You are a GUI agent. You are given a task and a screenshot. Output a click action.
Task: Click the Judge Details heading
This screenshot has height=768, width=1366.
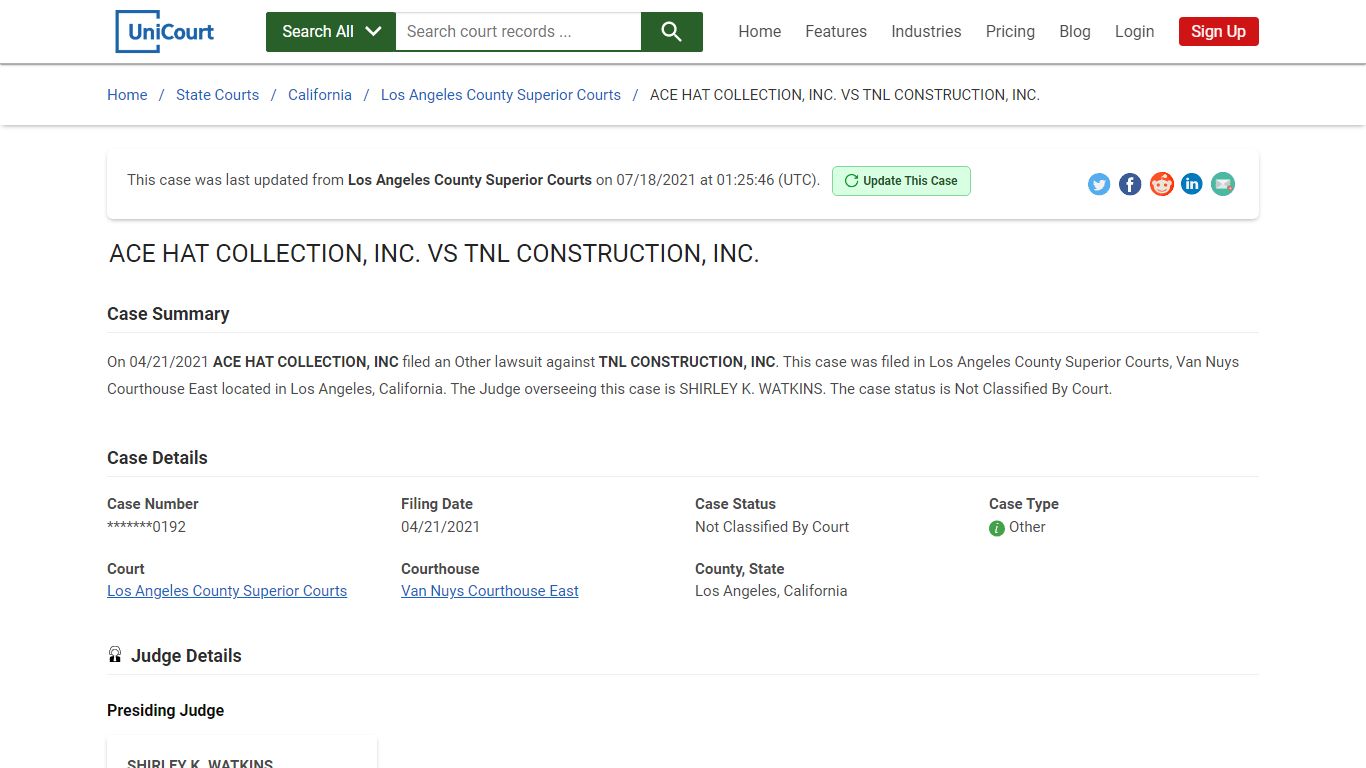pos(186,656)
